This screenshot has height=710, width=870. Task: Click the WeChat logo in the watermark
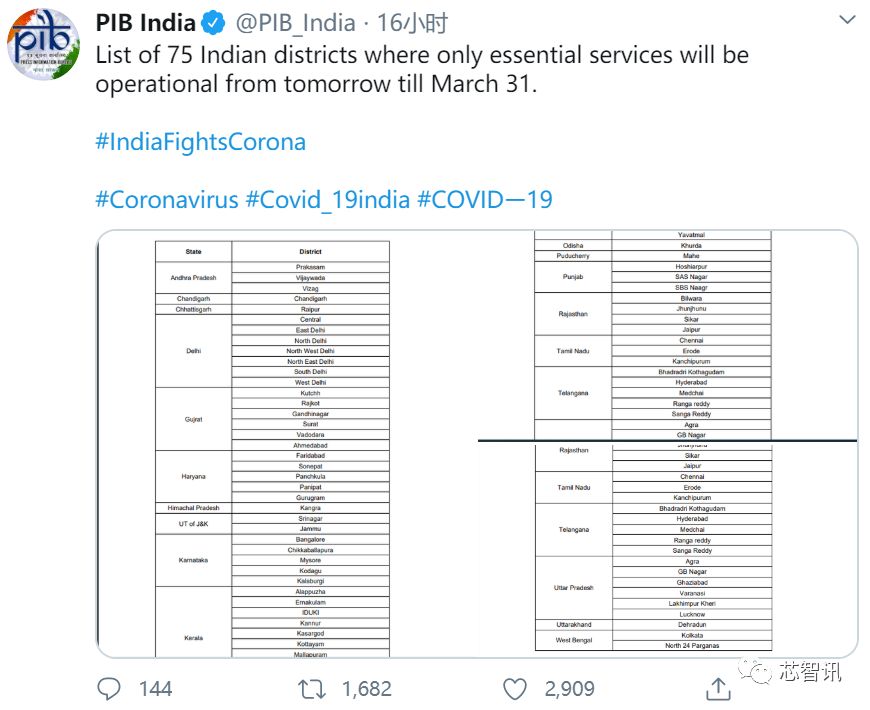point(760,669)
